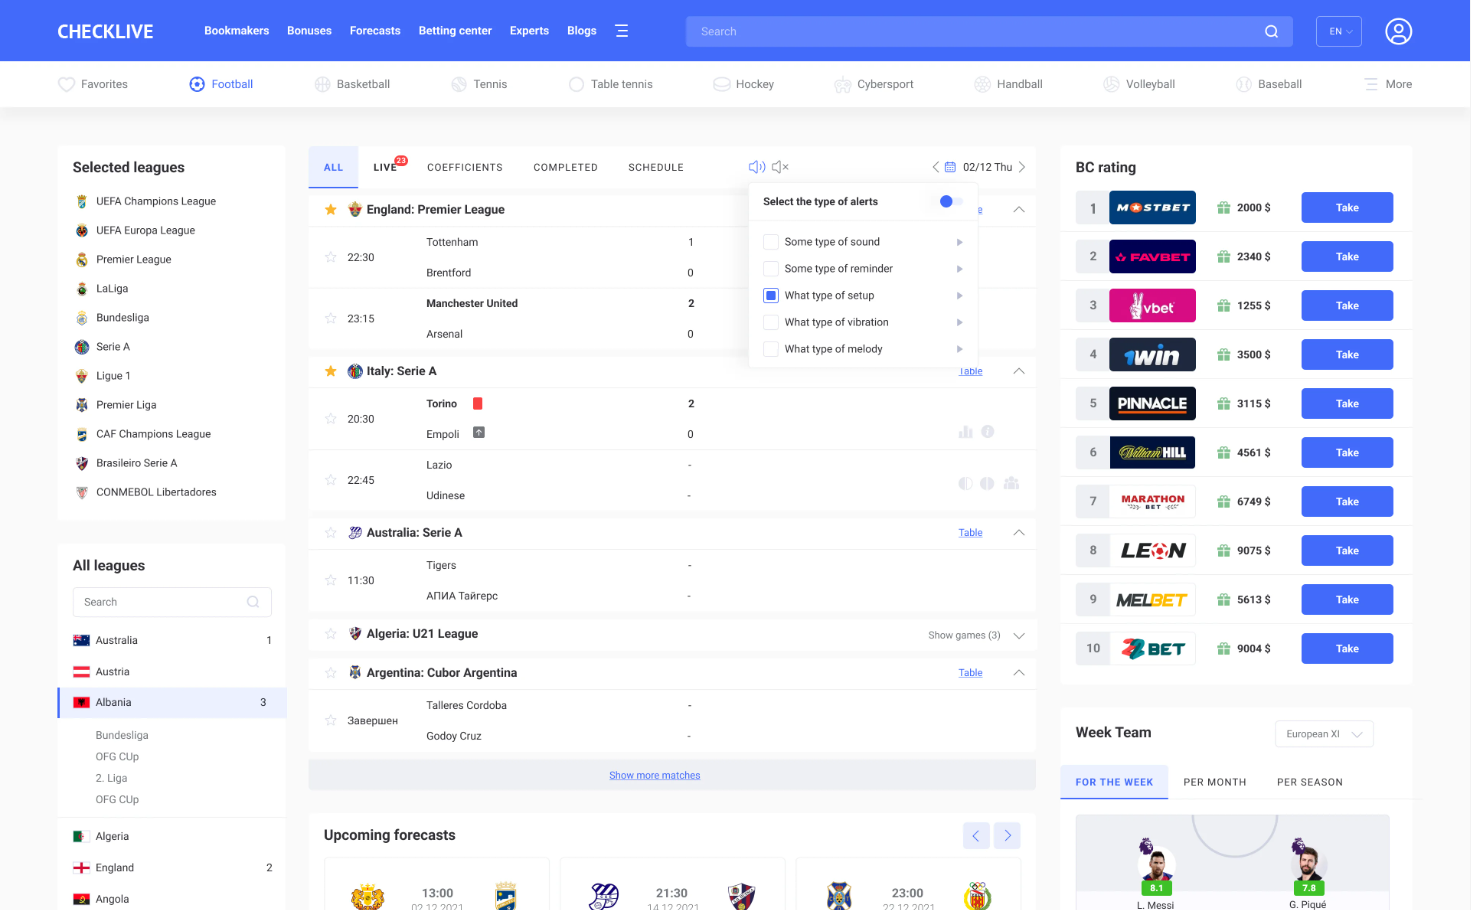Click the muted speaker icon
Viewport: 1471px width, 910px height.
coord(781,167)
